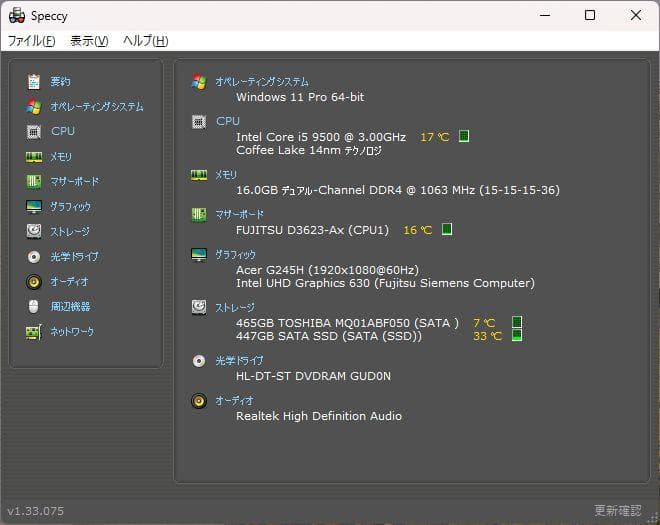Image resolution: width=660 pixels, height=525 pixels.
Task: Click the FUJITSU D3623-Ax (CPU1) text
Action: click(312, 230)
